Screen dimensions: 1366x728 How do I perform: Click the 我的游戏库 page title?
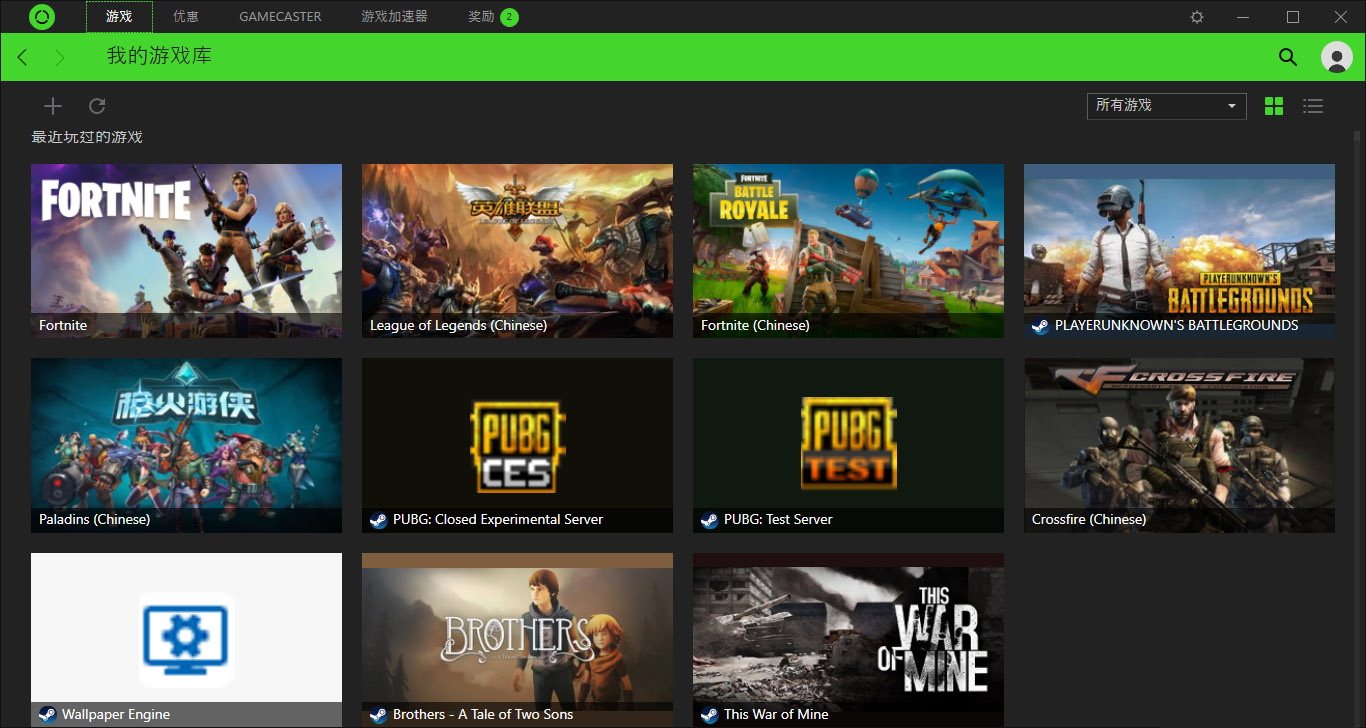pyautogui.click(x=159, y=56)
